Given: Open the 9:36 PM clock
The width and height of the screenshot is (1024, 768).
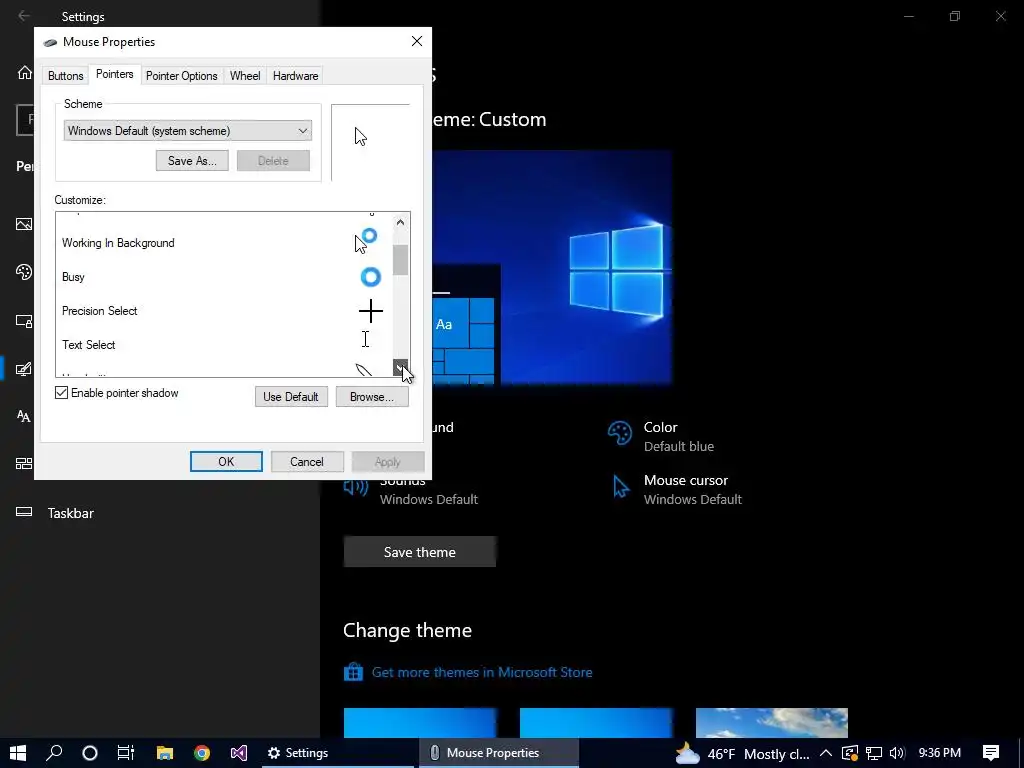Looking at the screenshot, I should (939, 753).
